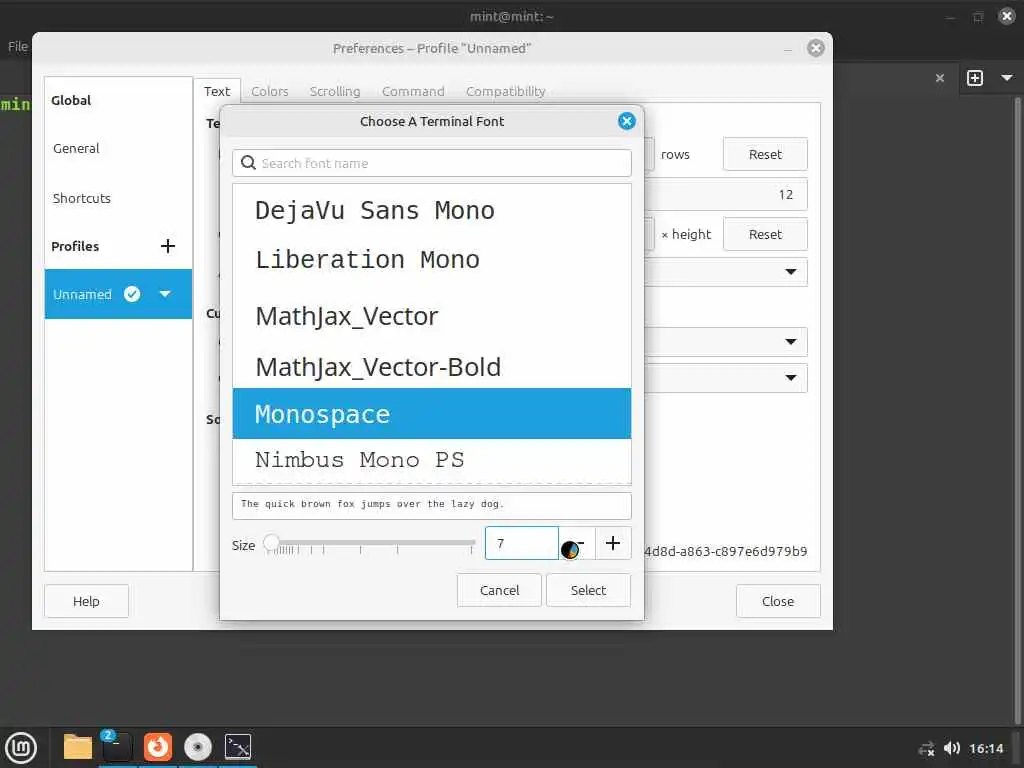Confirm font with Select button
This screenshot has width=1024, height=768.
588,590
